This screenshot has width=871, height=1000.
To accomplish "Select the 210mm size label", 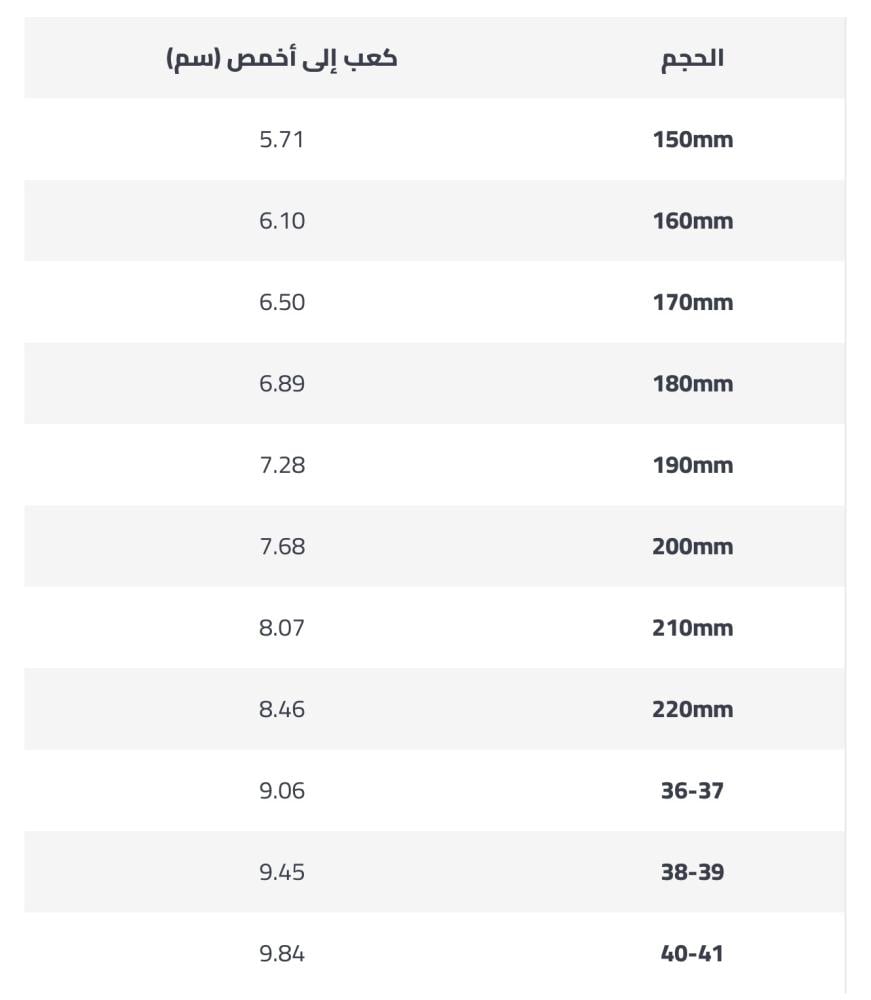I will 692,628.
